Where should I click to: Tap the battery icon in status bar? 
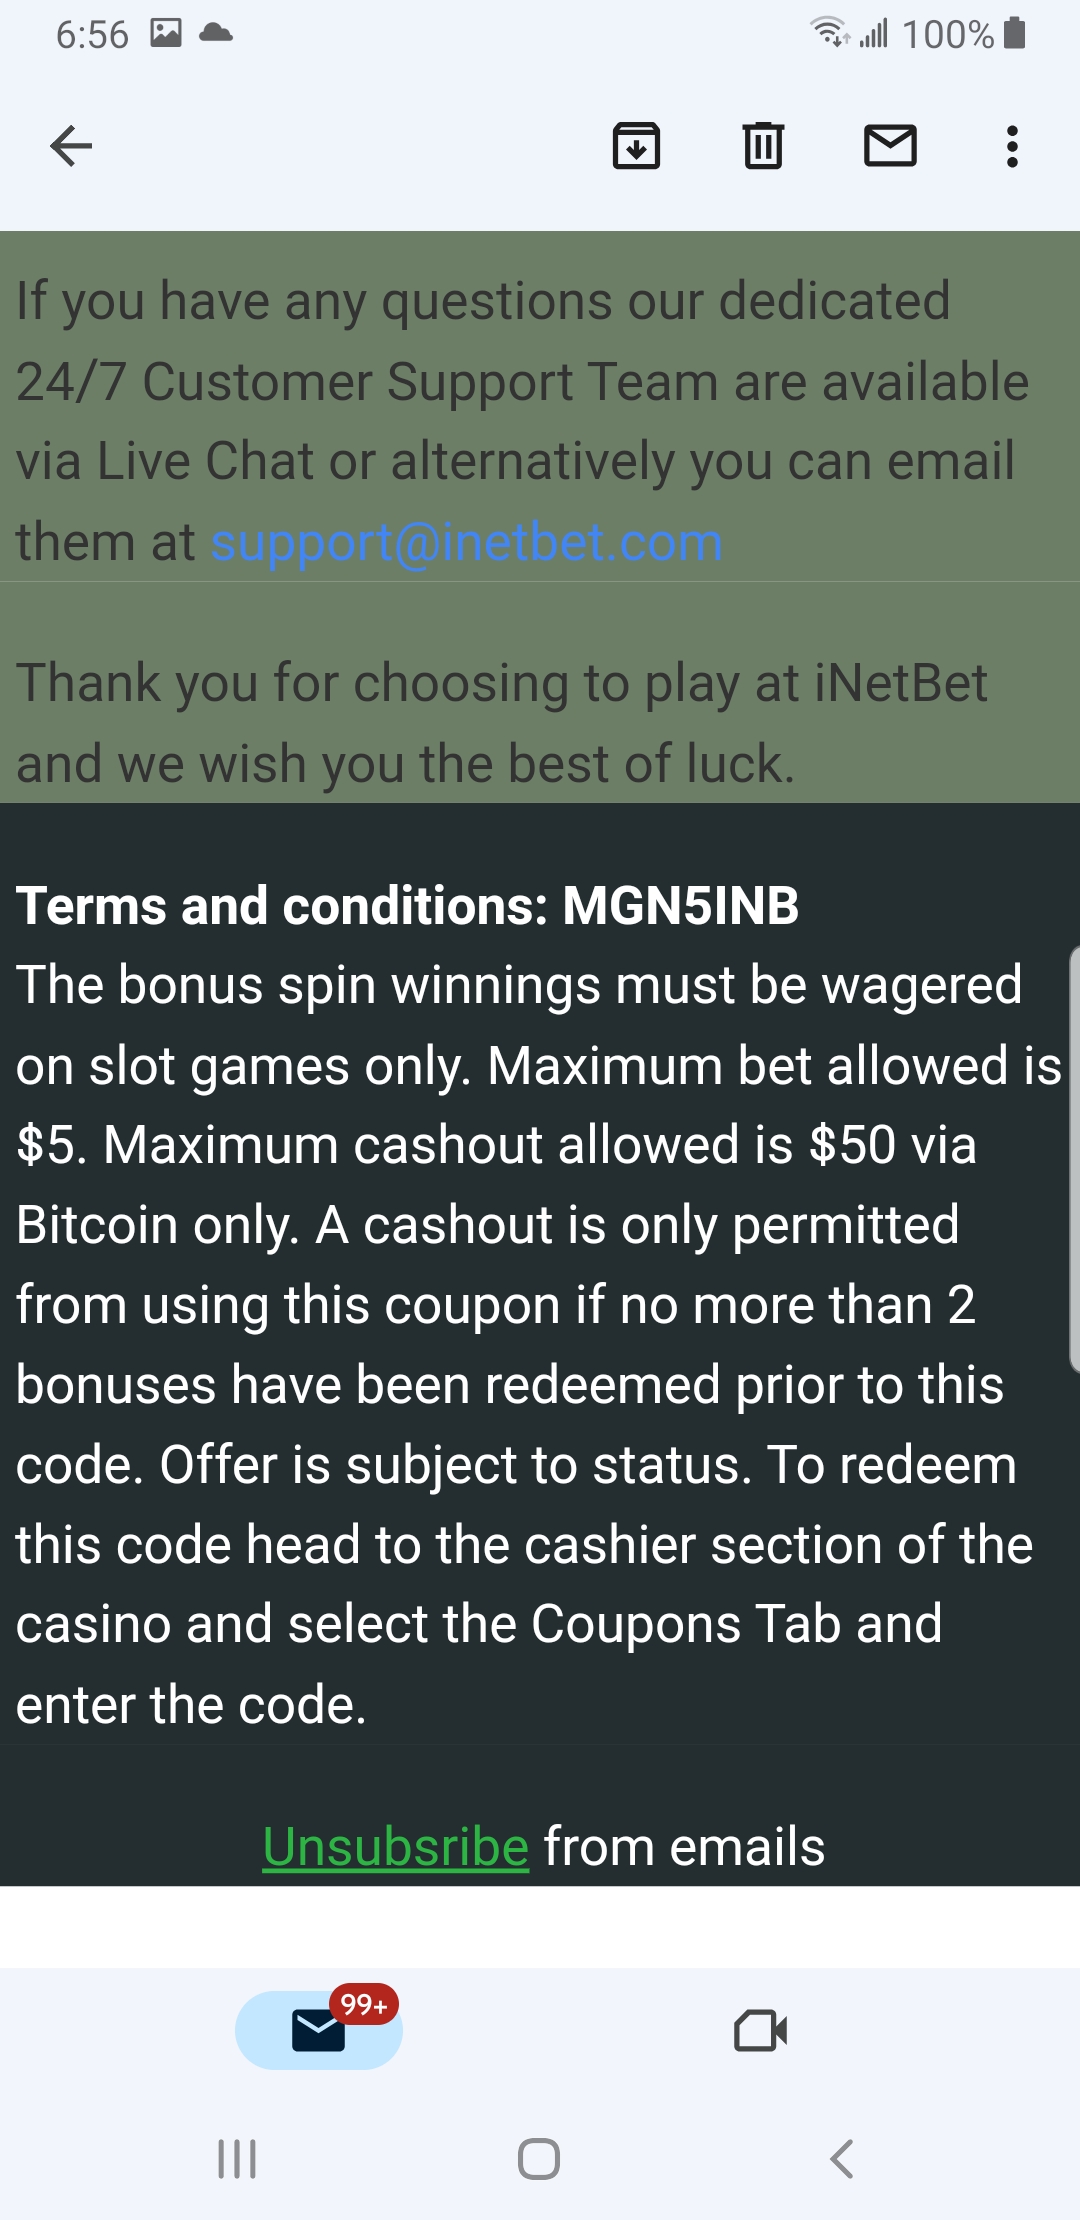(1015, 34)
